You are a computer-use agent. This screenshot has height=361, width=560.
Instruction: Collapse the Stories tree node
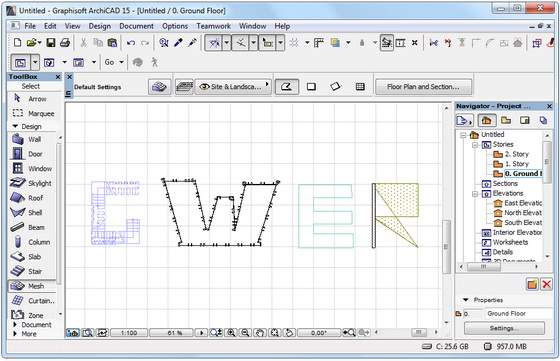pyautogui.click(x=475, y=145)
